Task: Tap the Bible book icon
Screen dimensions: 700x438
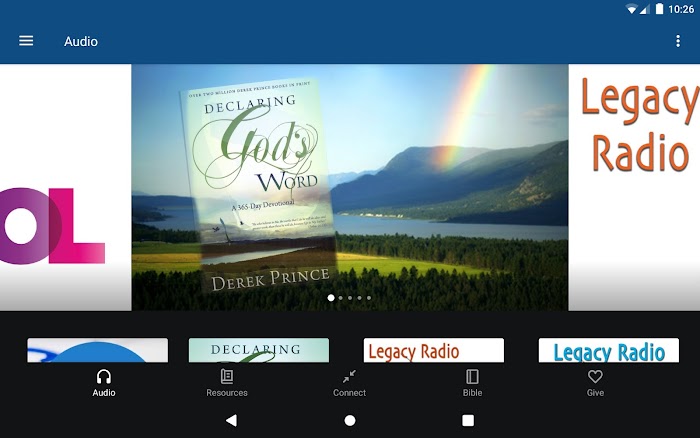Action: point(472,376)
